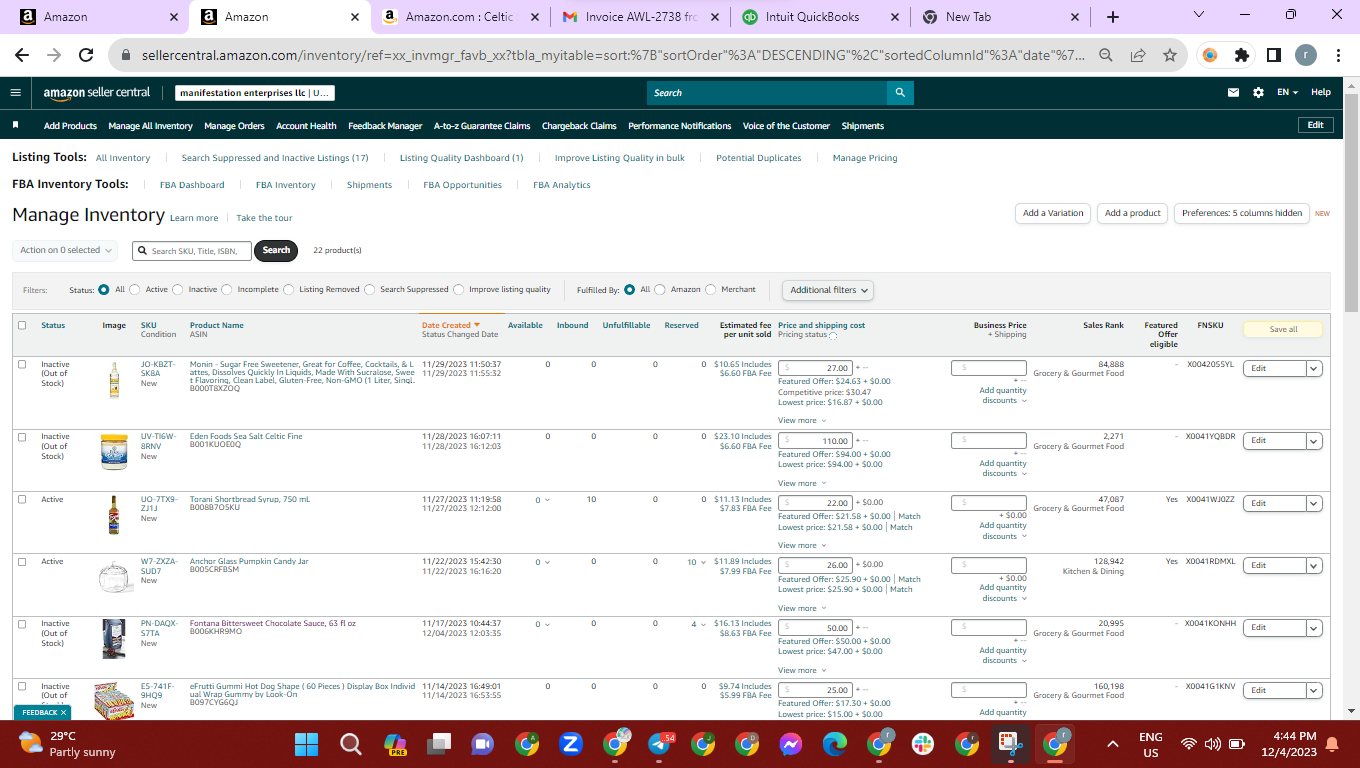This screenshot has width=1360, height=768.
Task: Dismiss the Feedback tab using its X
Action: pos(64,713)
